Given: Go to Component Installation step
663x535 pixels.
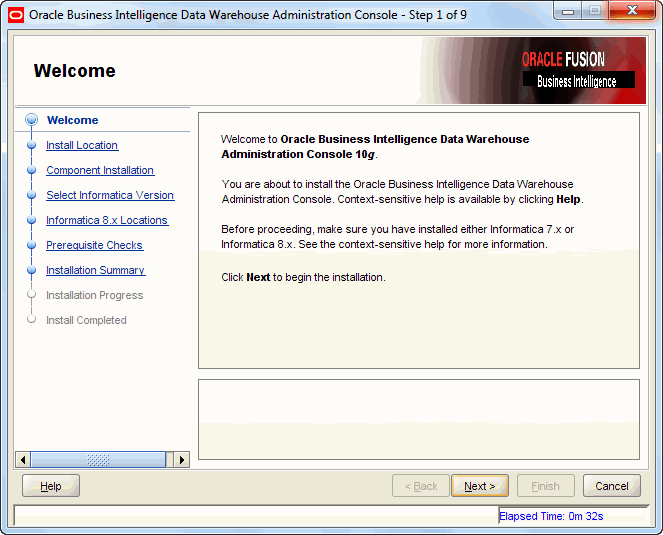Looking at the screenshot, I should 100,170.
